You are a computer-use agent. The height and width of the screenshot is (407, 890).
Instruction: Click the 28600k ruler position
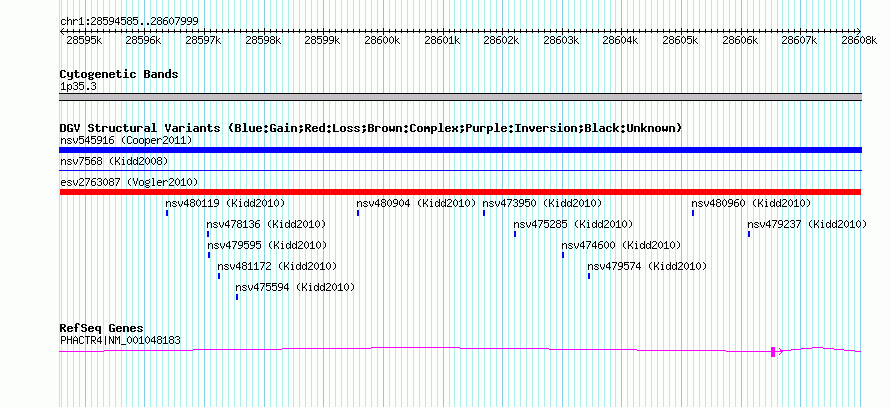tap(382, 40)
